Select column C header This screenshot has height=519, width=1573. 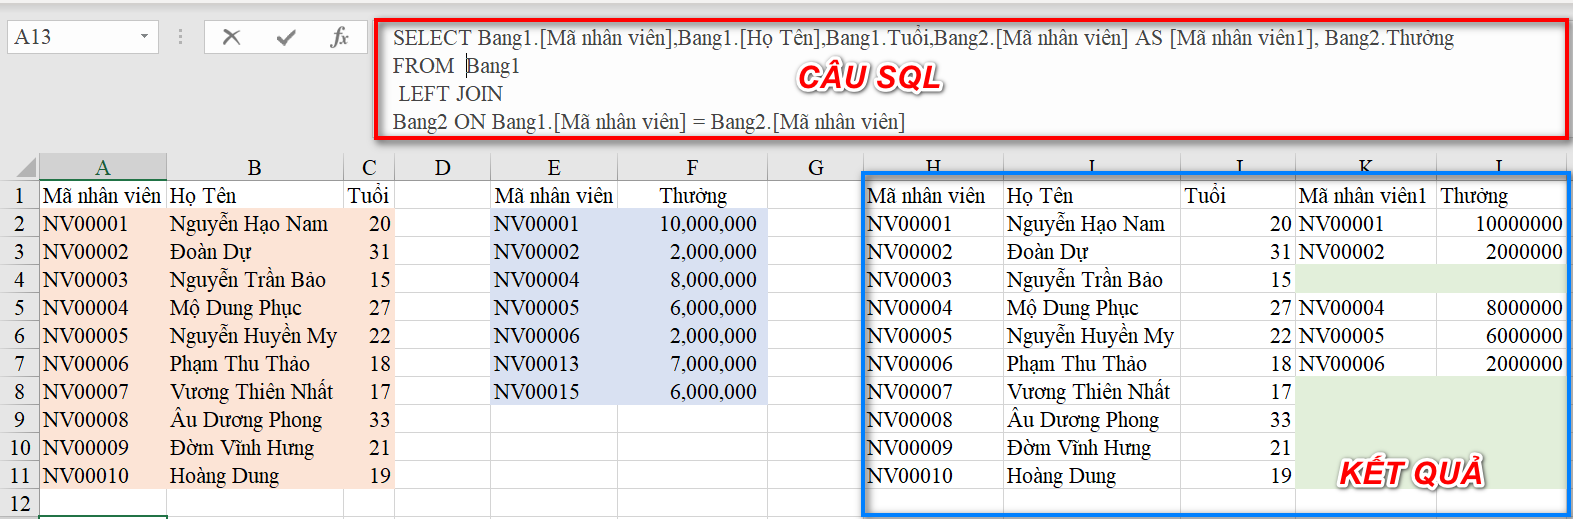(369, 167)
